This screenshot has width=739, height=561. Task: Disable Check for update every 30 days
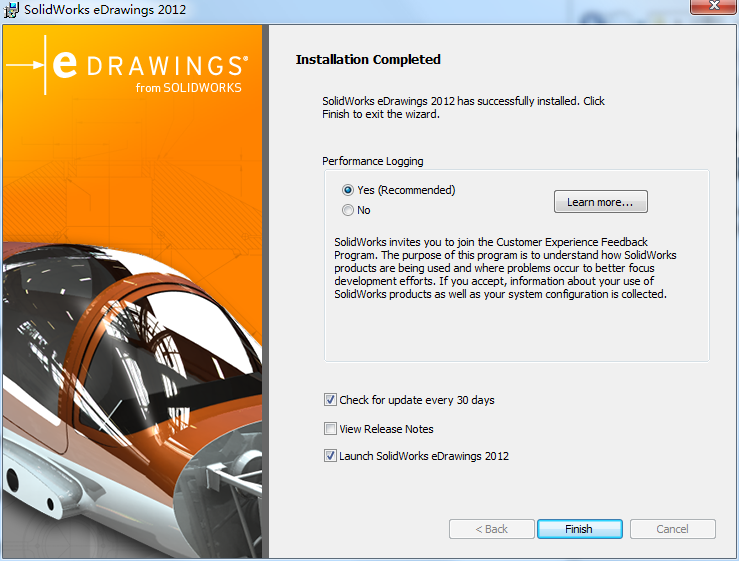coord(331,400)
